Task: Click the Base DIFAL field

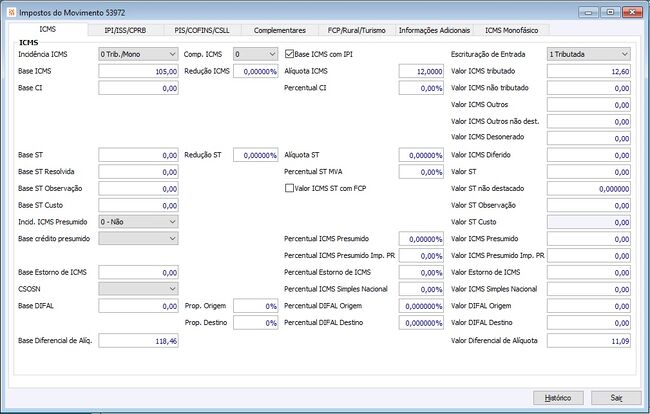Action: pyautogui.click(x=138, y=306)
